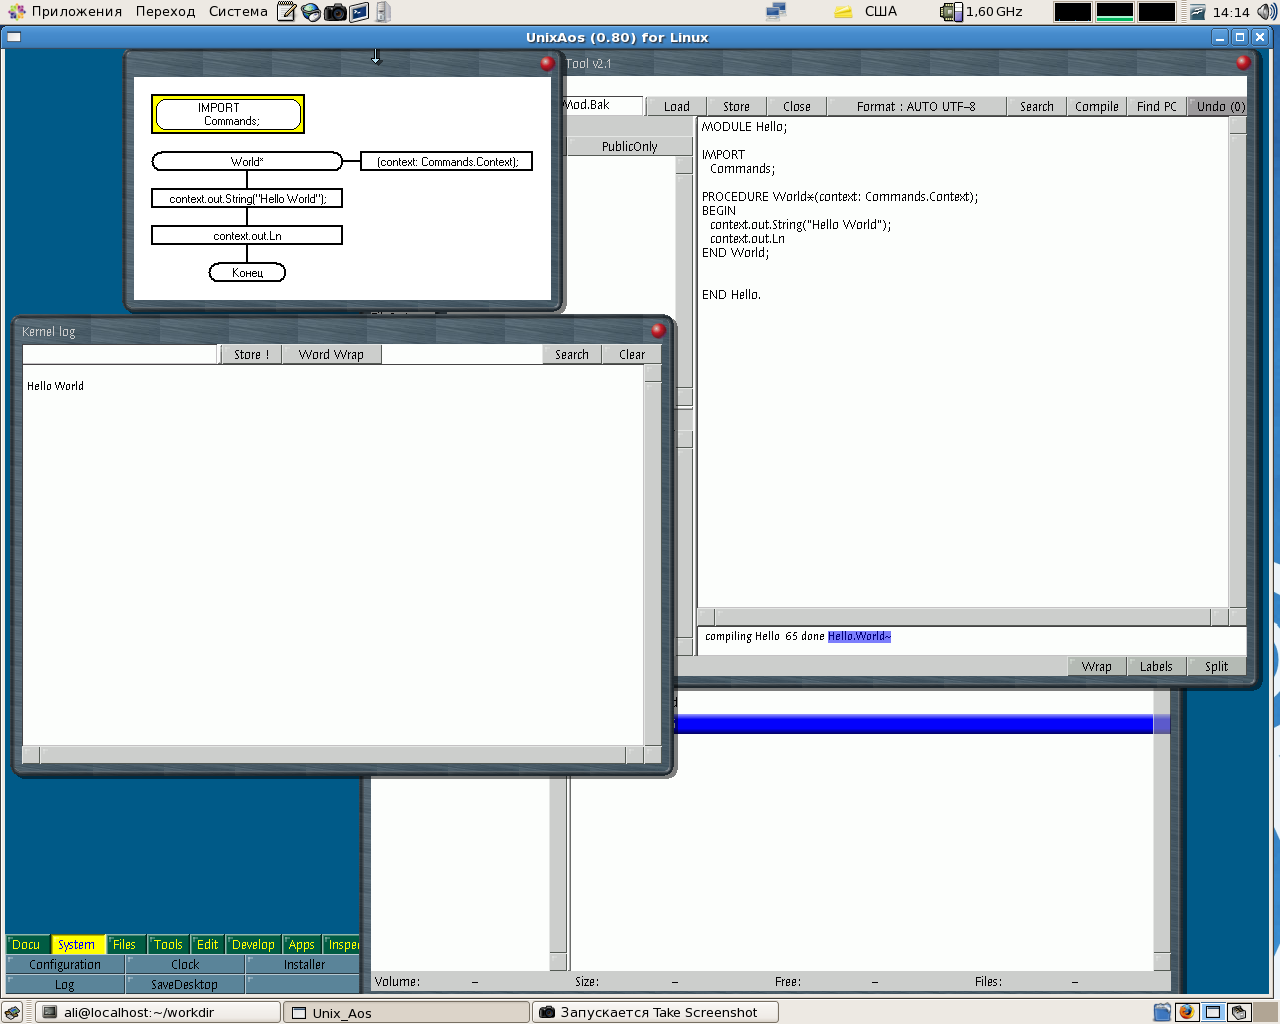Viewport: 1280px width, 1024px height.
Task: Toggle Wrap at editor bottom
Action: [1097, 667]
